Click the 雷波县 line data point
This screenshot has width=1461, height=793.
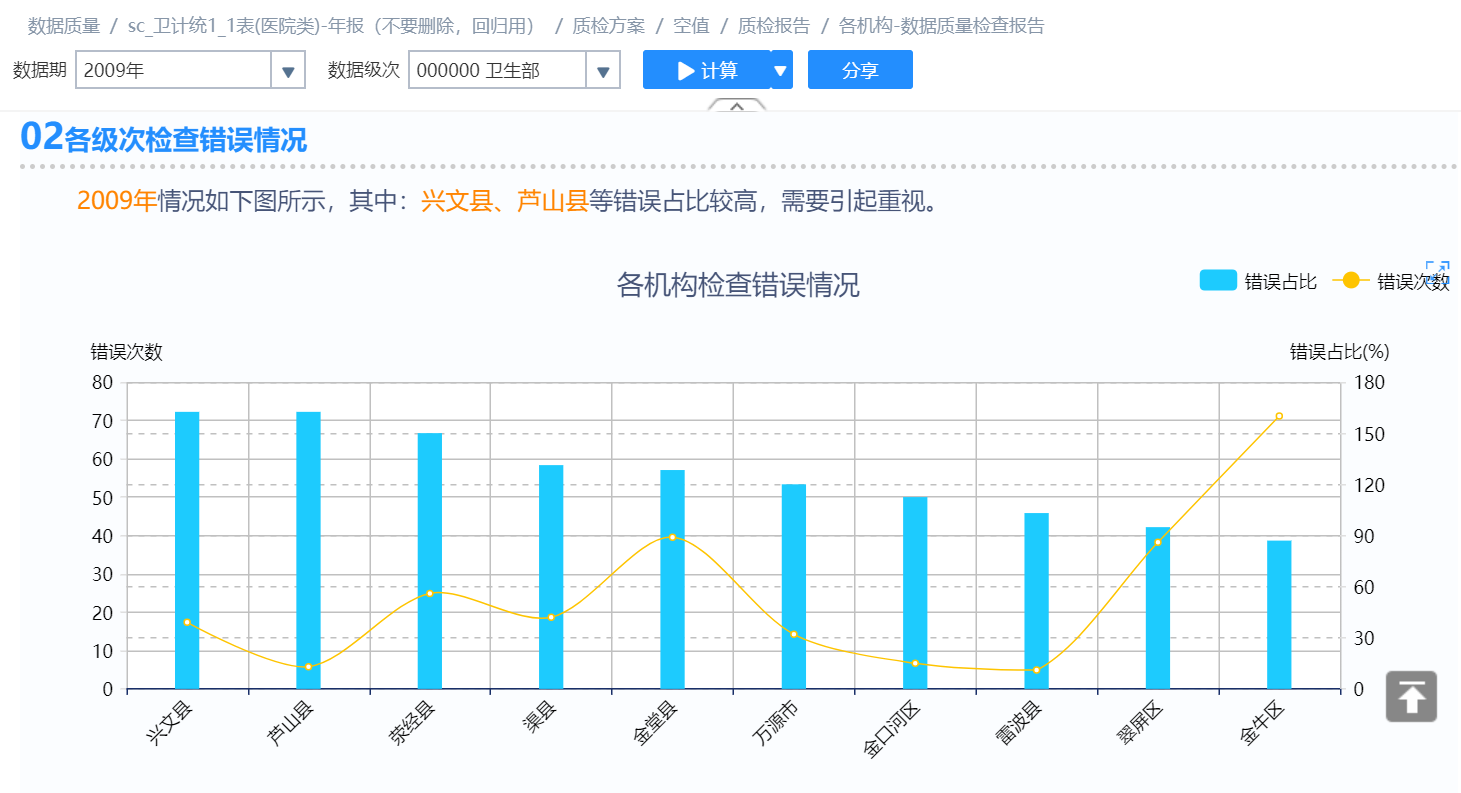(1036, 670)
